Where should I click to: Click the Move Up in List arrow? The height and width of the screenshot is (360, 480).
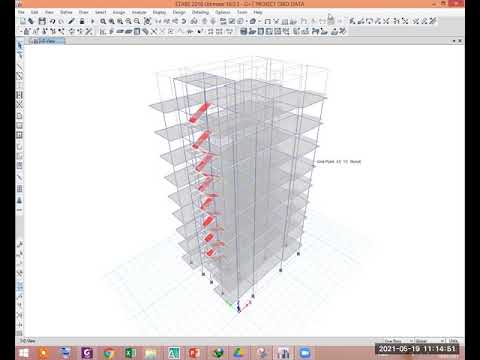tap(205, 21)
